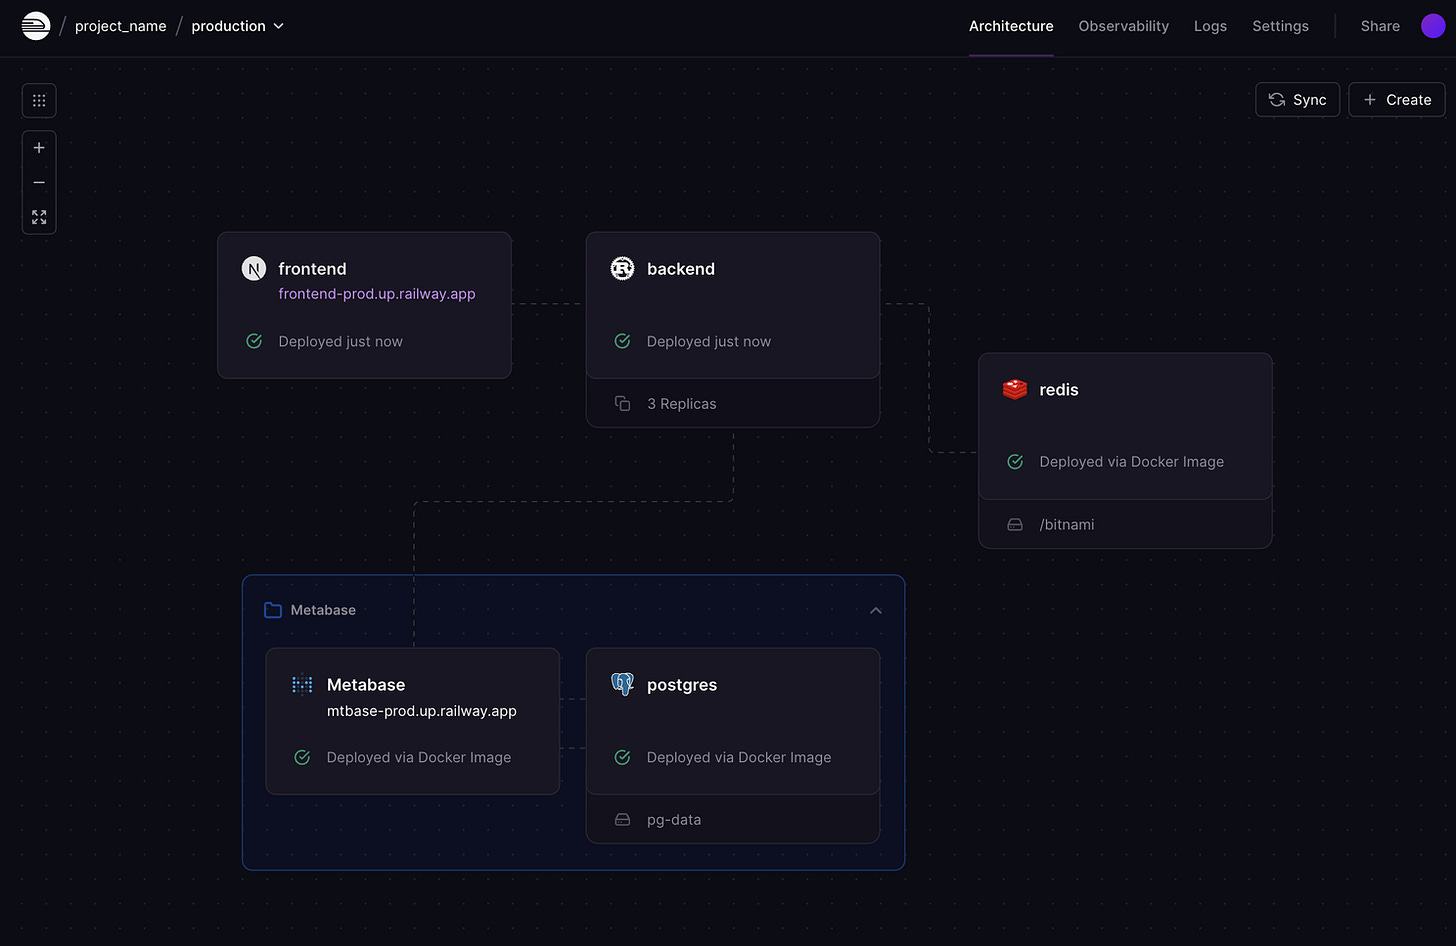Click the fit-to-screen expand icon
1456x946 pixels.
click(x=39, y=217)
